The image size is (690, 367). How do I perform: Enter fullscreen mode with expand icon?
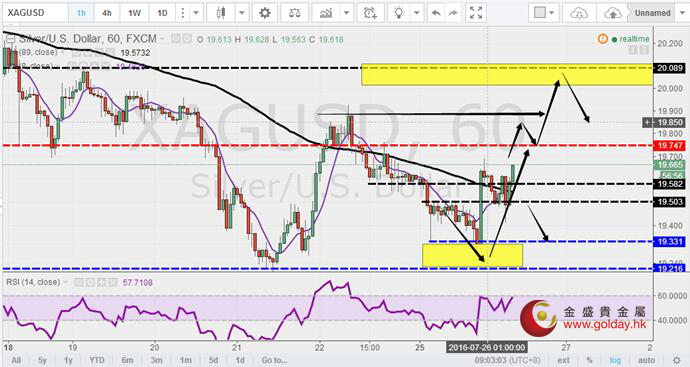coord(476,13)
